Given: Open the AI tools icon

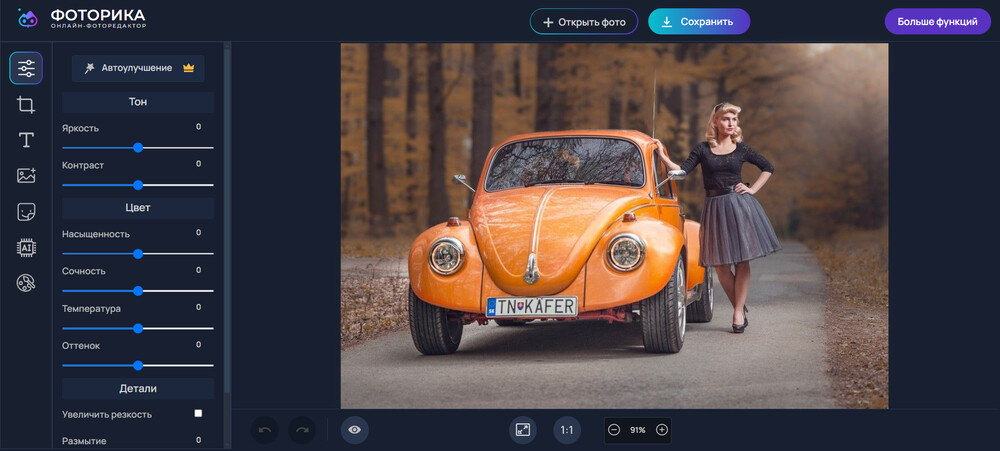Looking at the screenshot, I should 26,248.
